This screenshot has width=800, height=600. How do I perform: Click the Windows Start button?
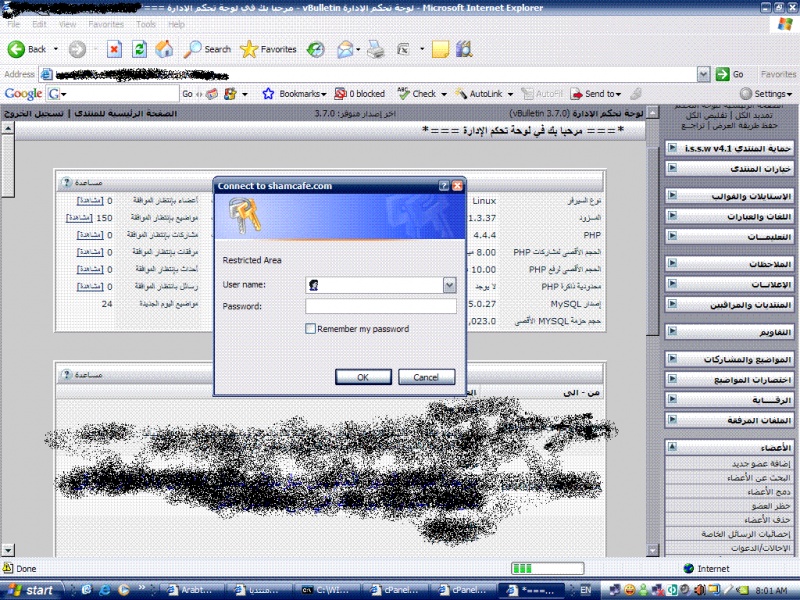30,590
